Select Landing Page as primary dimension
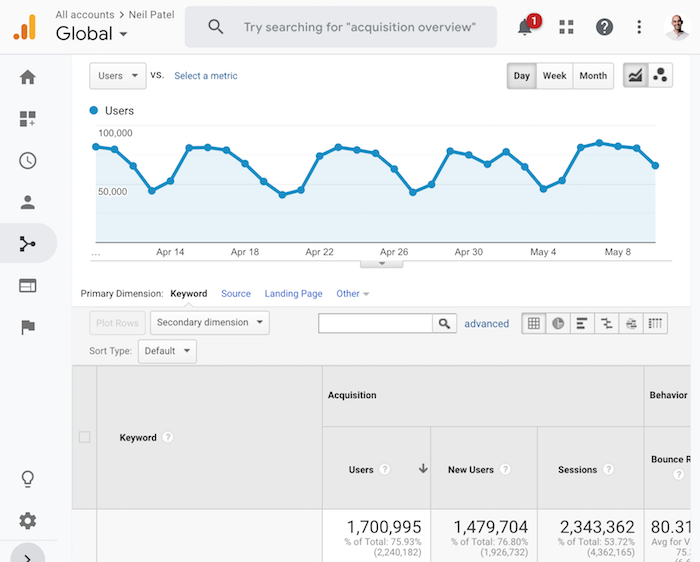700x562 pixels. click(x=293, y=294)
